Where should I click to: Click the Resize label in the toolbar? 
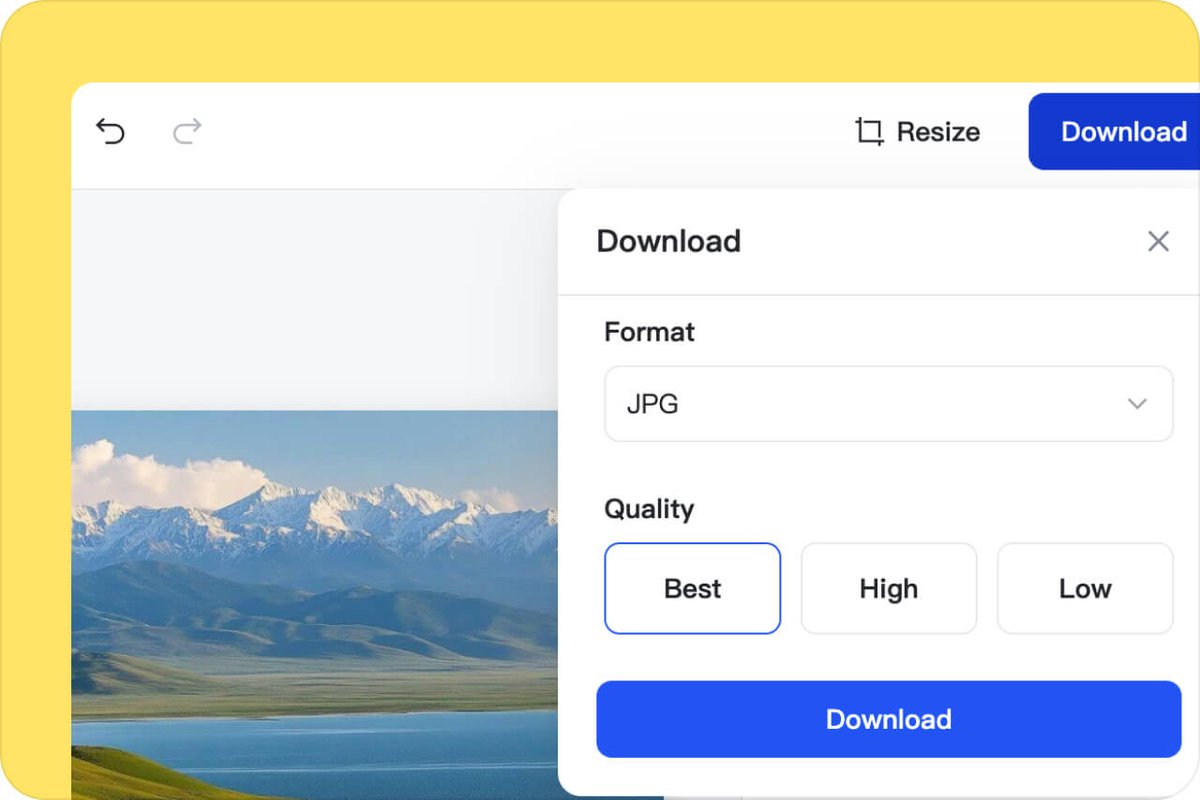click(938, 131)
